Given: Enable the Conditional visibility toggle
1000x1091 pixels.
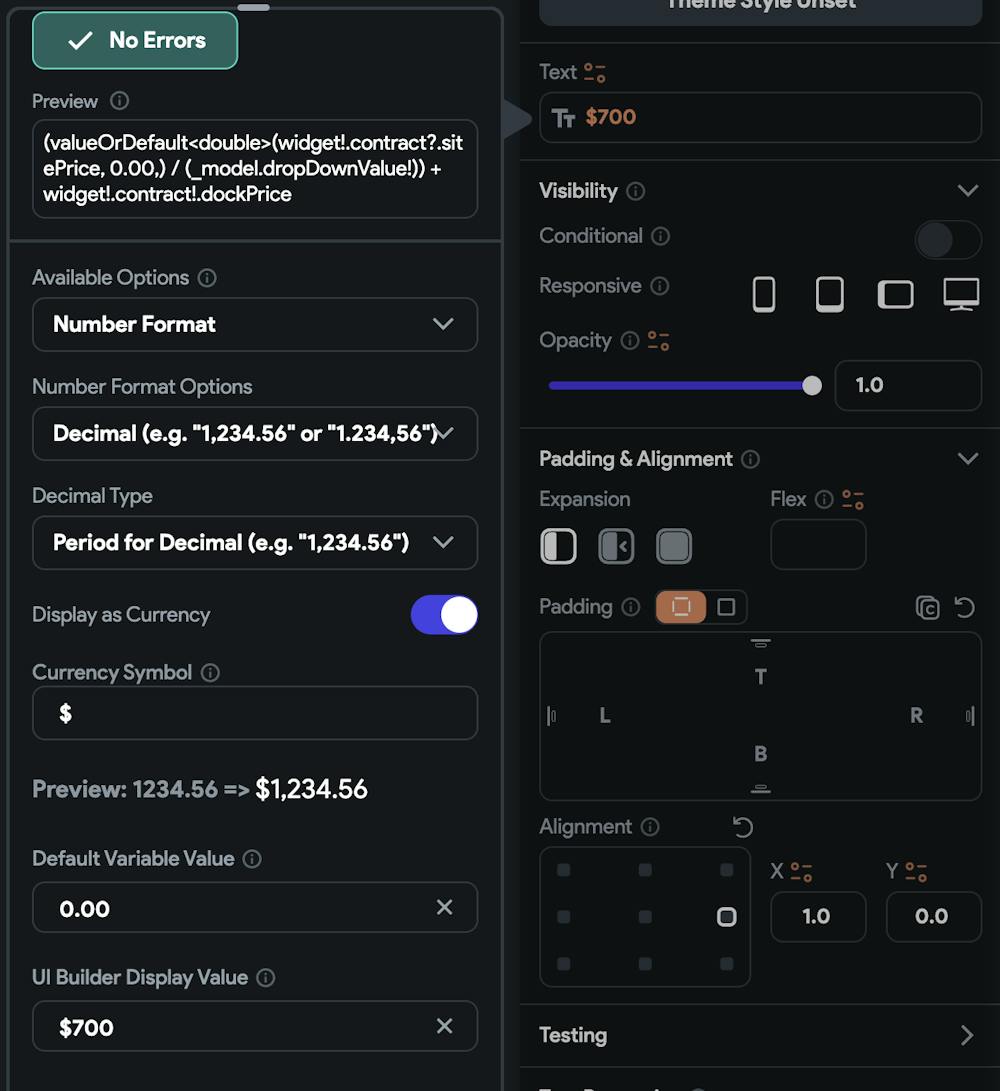Looking at the screenshot, I should pos(948,240).
